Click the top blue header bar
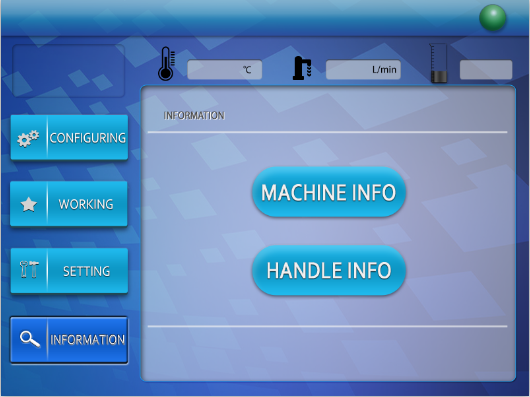 pyautogui.click(x=265, y=18)
